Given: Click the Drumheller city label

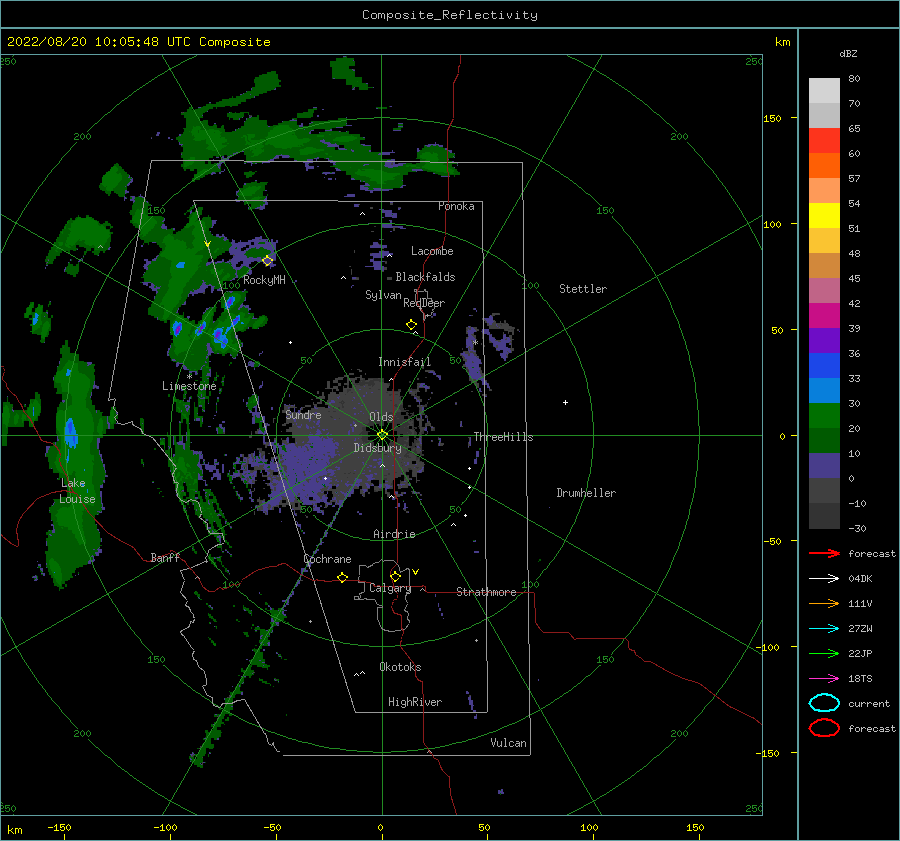Looking at the screenshot, I should click(586, 493).
